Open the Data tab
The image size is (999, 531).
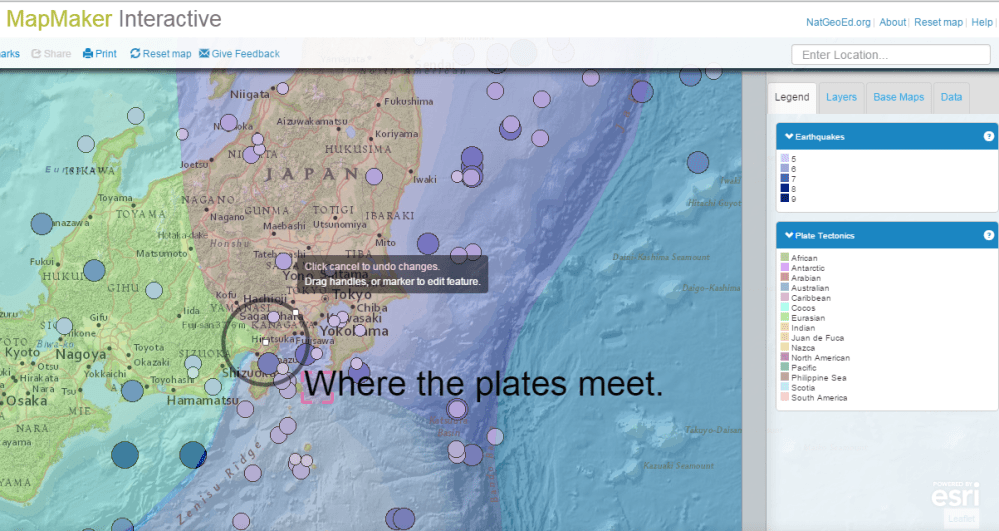pyautogui.click(x=951, y=97)
